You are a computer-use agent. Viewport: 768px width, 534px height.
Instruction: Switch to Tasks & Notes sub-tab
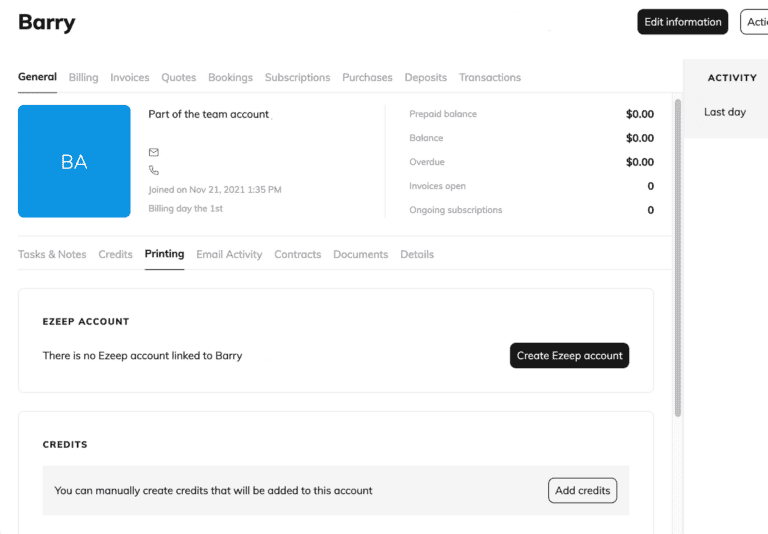(52, 254)
